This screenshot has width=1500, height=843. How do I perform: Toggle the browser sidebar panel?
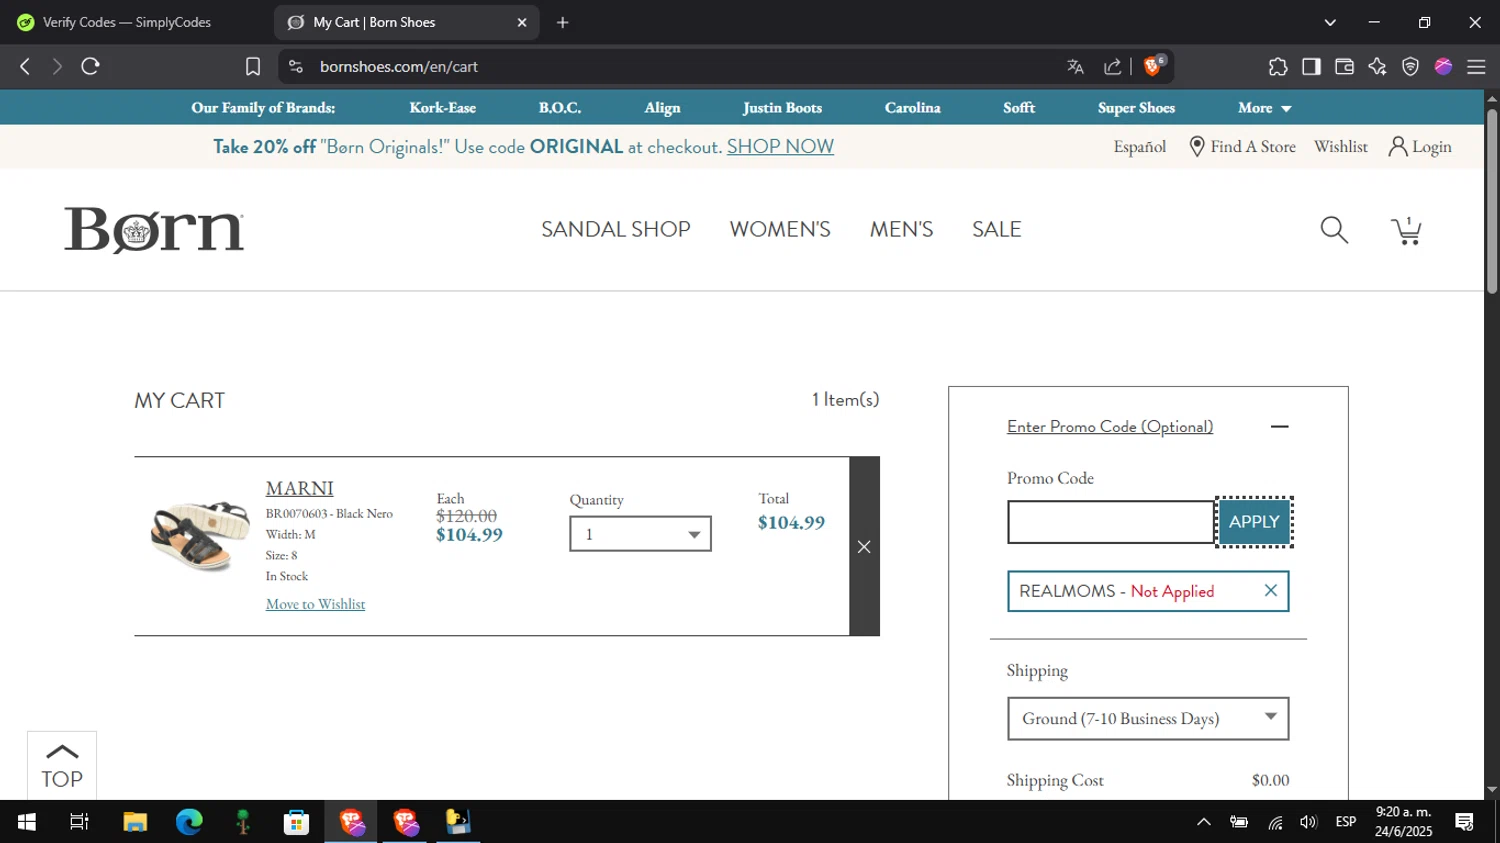[x=1311, y=66]
